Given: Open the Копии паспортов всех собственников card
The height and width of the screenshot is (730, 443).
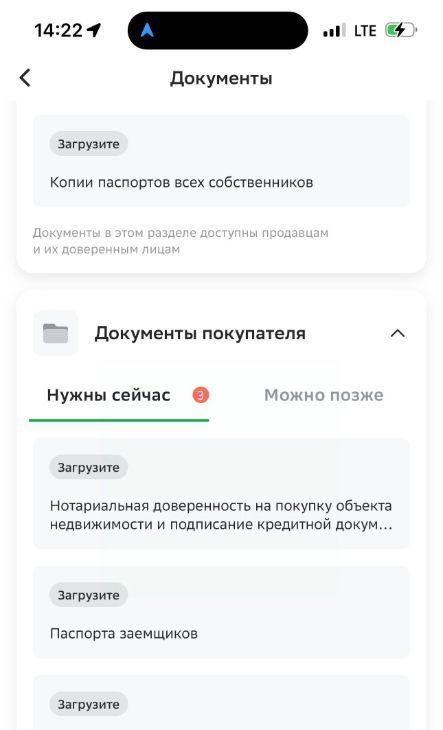Looking at the screenshot, I should point(222,161).
